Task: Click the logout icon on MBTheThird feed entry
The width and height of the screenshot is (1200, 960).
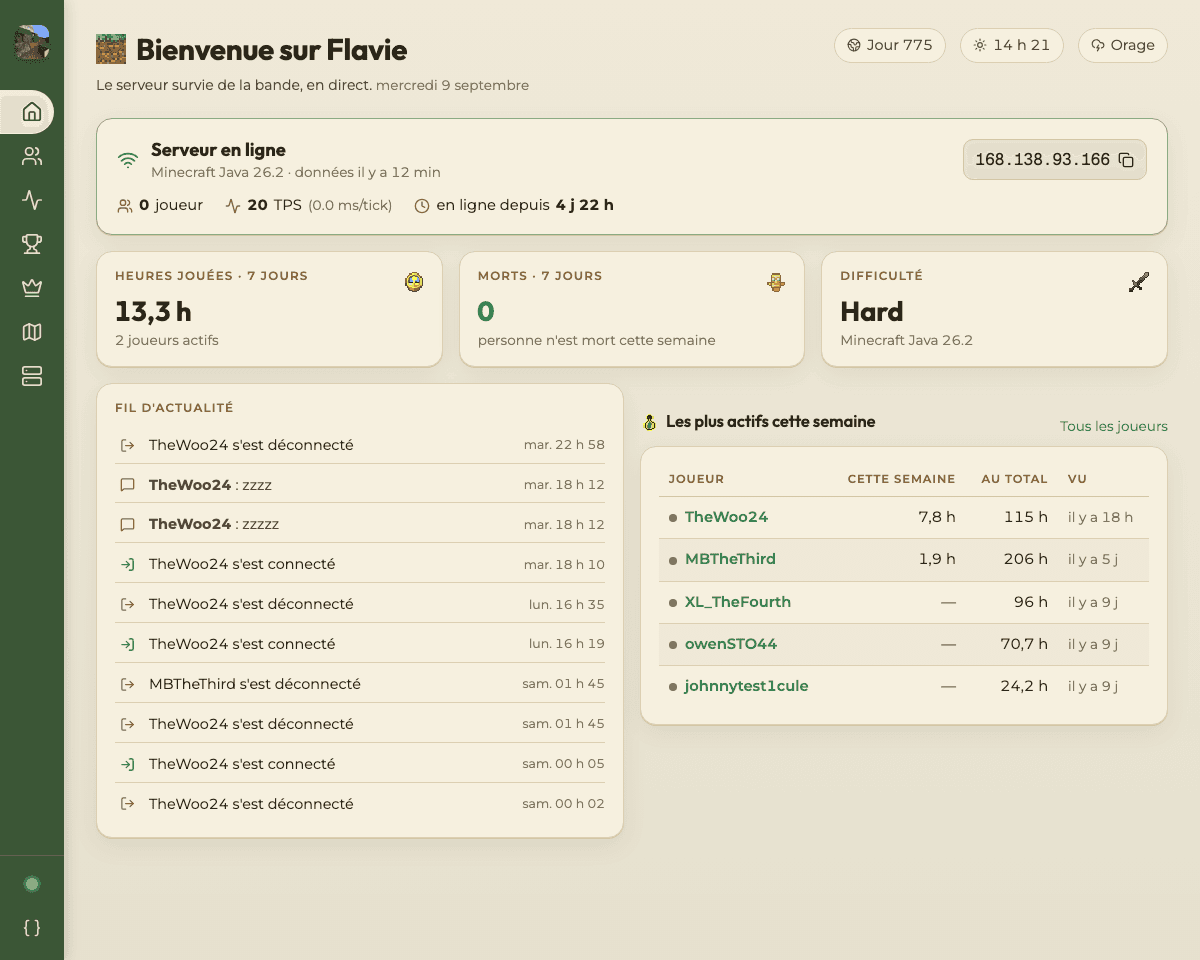Action: point(127,685)
